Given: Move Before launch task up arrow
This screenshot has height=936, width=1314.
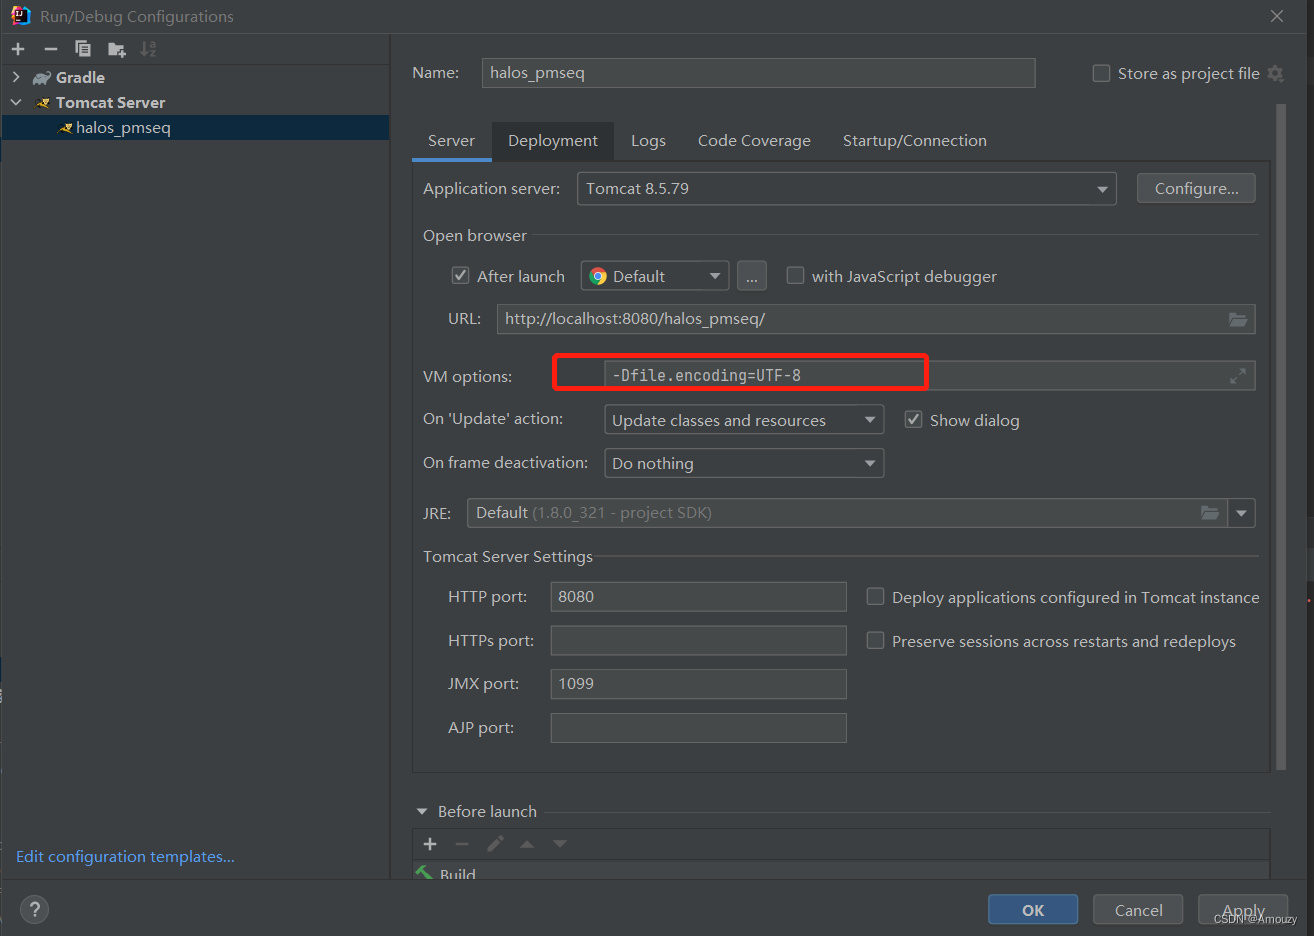Looking at the screenshot, I should pyautogui.click(x=527, y=844).
